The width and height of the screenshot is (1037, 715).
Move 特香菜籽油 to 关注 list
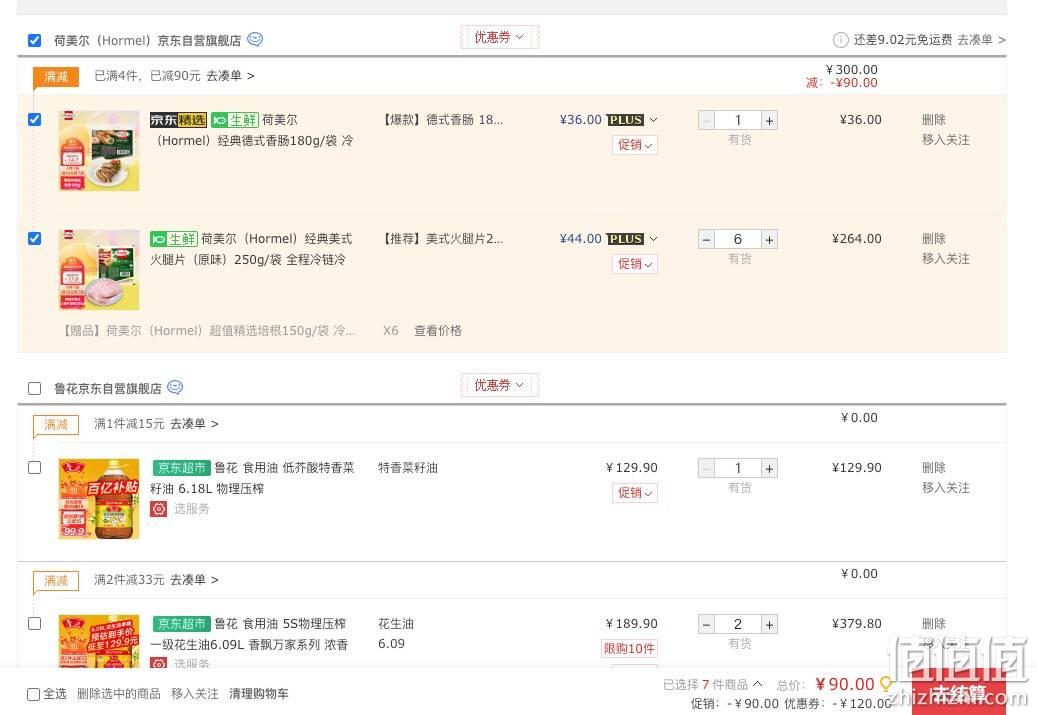(x=946, y=488)
